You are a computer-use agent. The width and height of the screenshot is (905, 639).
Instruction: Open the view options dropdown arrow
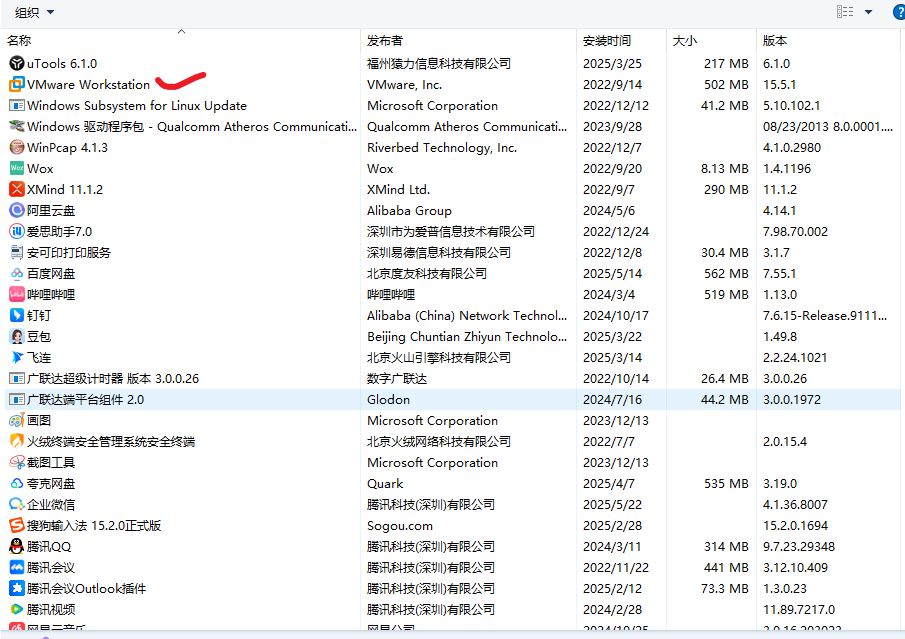[868, 12]
